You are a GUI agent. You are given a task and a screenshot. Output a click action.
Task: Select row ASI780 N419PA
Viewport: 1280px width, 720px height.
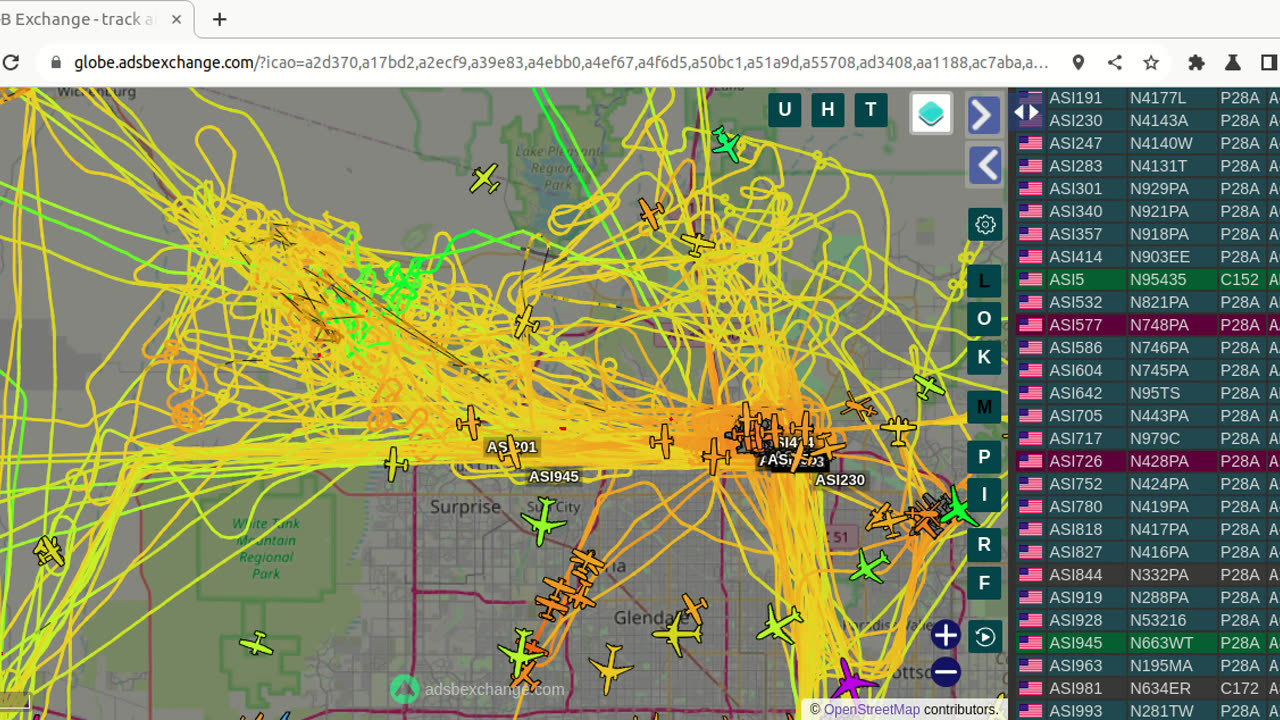click(1148, 507)
